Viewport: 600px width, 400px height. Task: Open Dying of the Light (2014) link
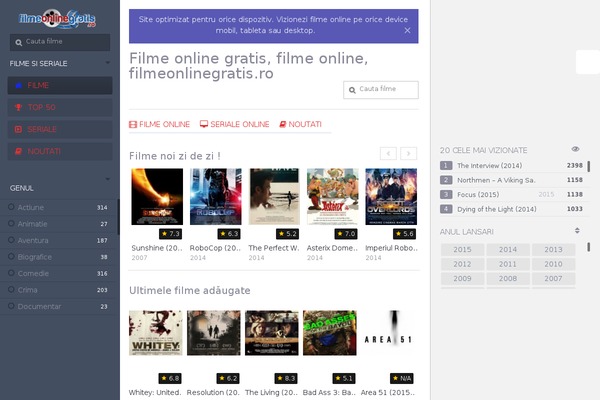[x=497, y=209]
